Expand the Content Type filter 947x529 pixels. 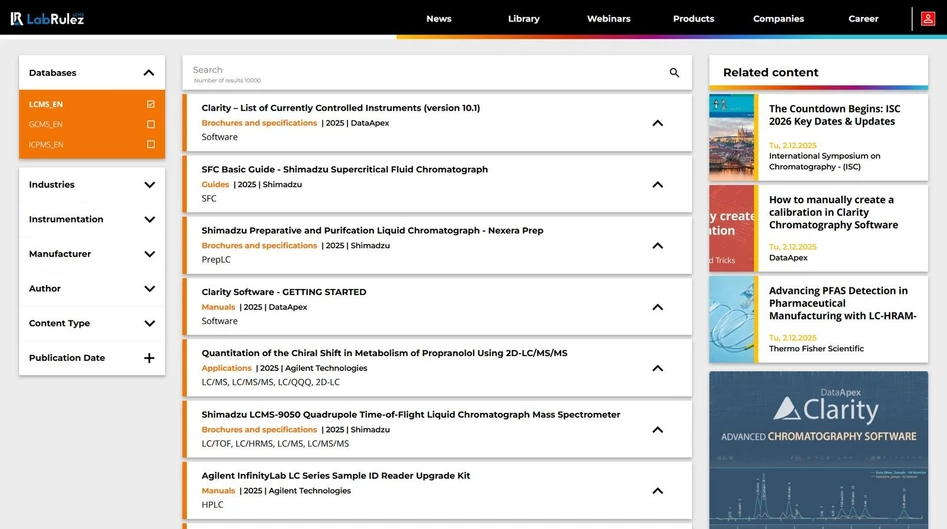pyautogui.click(x=149, y=324)
